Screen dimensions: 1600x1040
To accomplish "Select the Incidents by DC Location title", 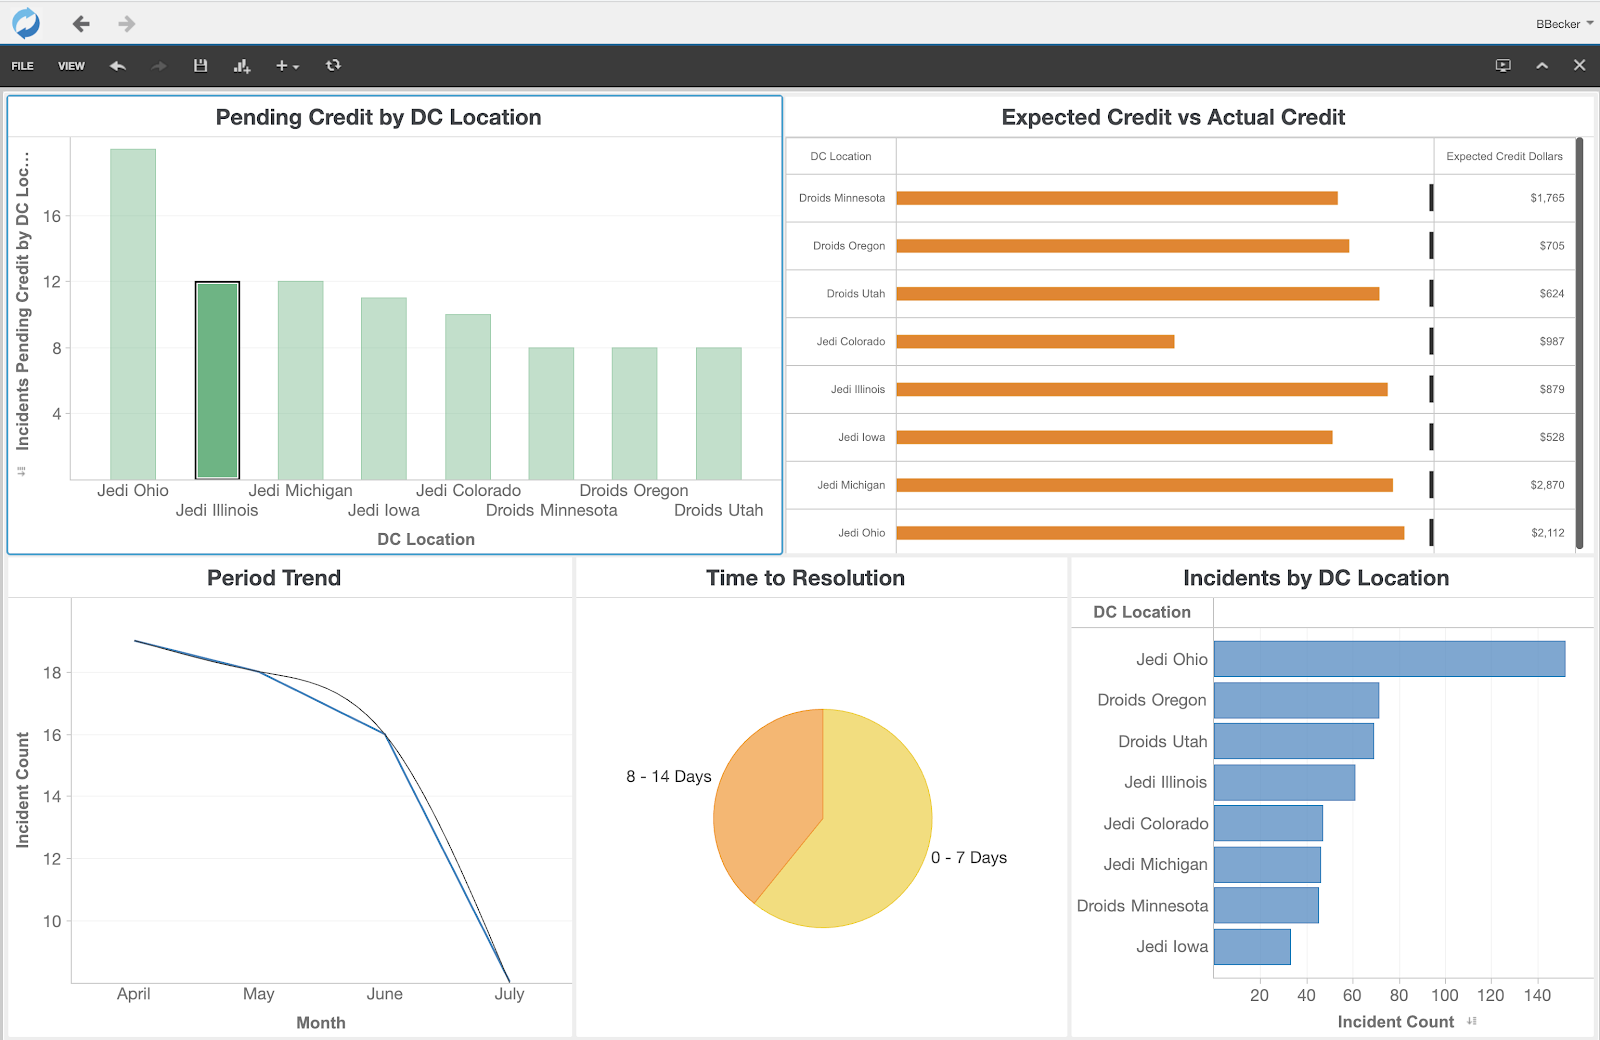I will tap(1316, 578).
